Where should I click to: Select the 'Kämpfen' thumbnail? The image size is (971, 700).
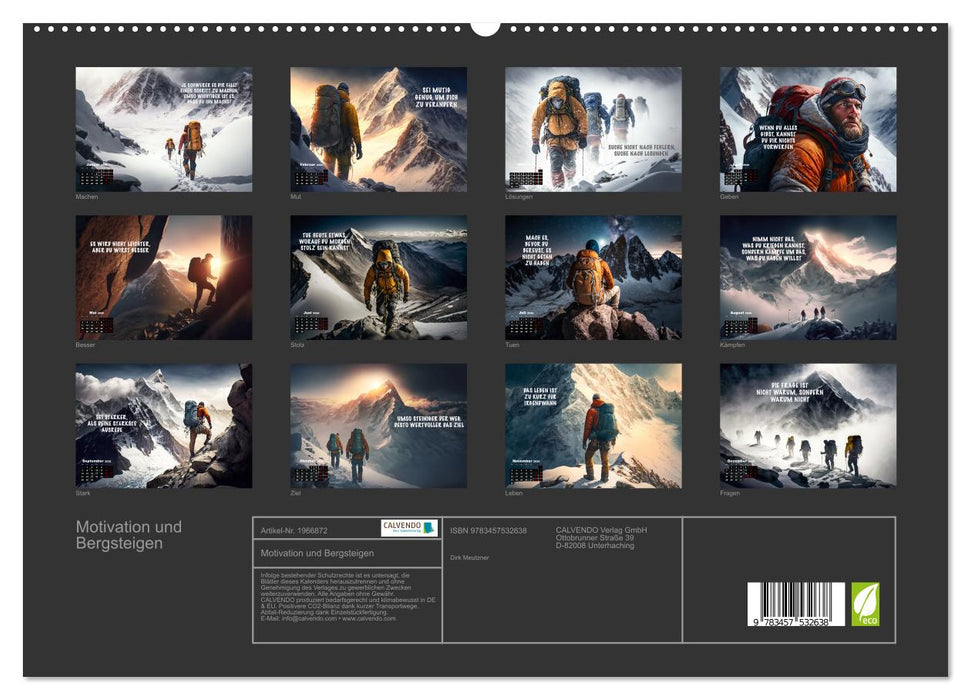coord(808,277)
